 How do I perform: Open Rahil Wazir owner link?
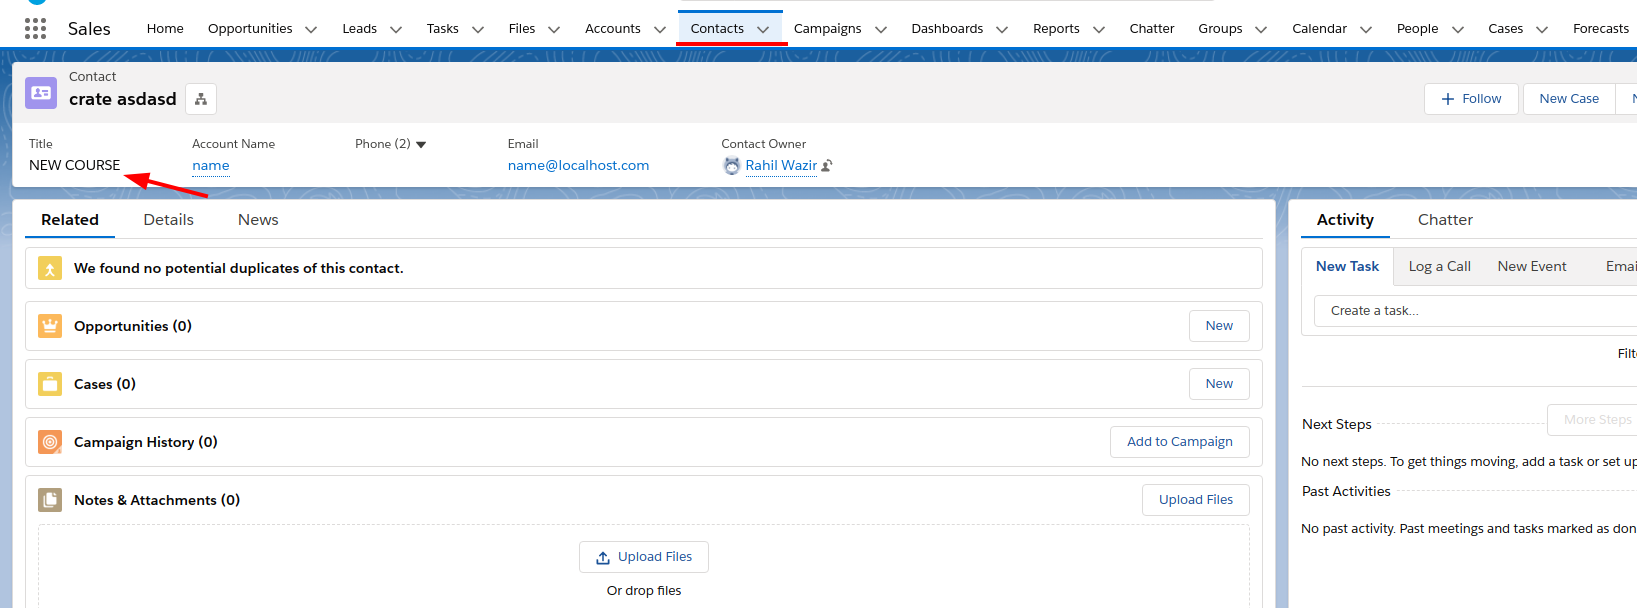tap(781, 166)
